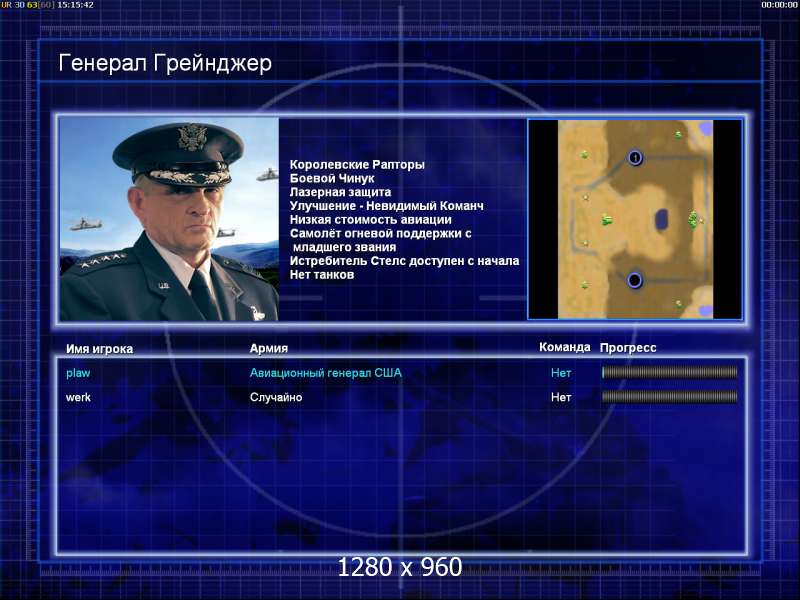The width and height of the screenshot is (800, 600).
Task: Click the 00:00:00 timer readout
Action: tap(779, 5)
